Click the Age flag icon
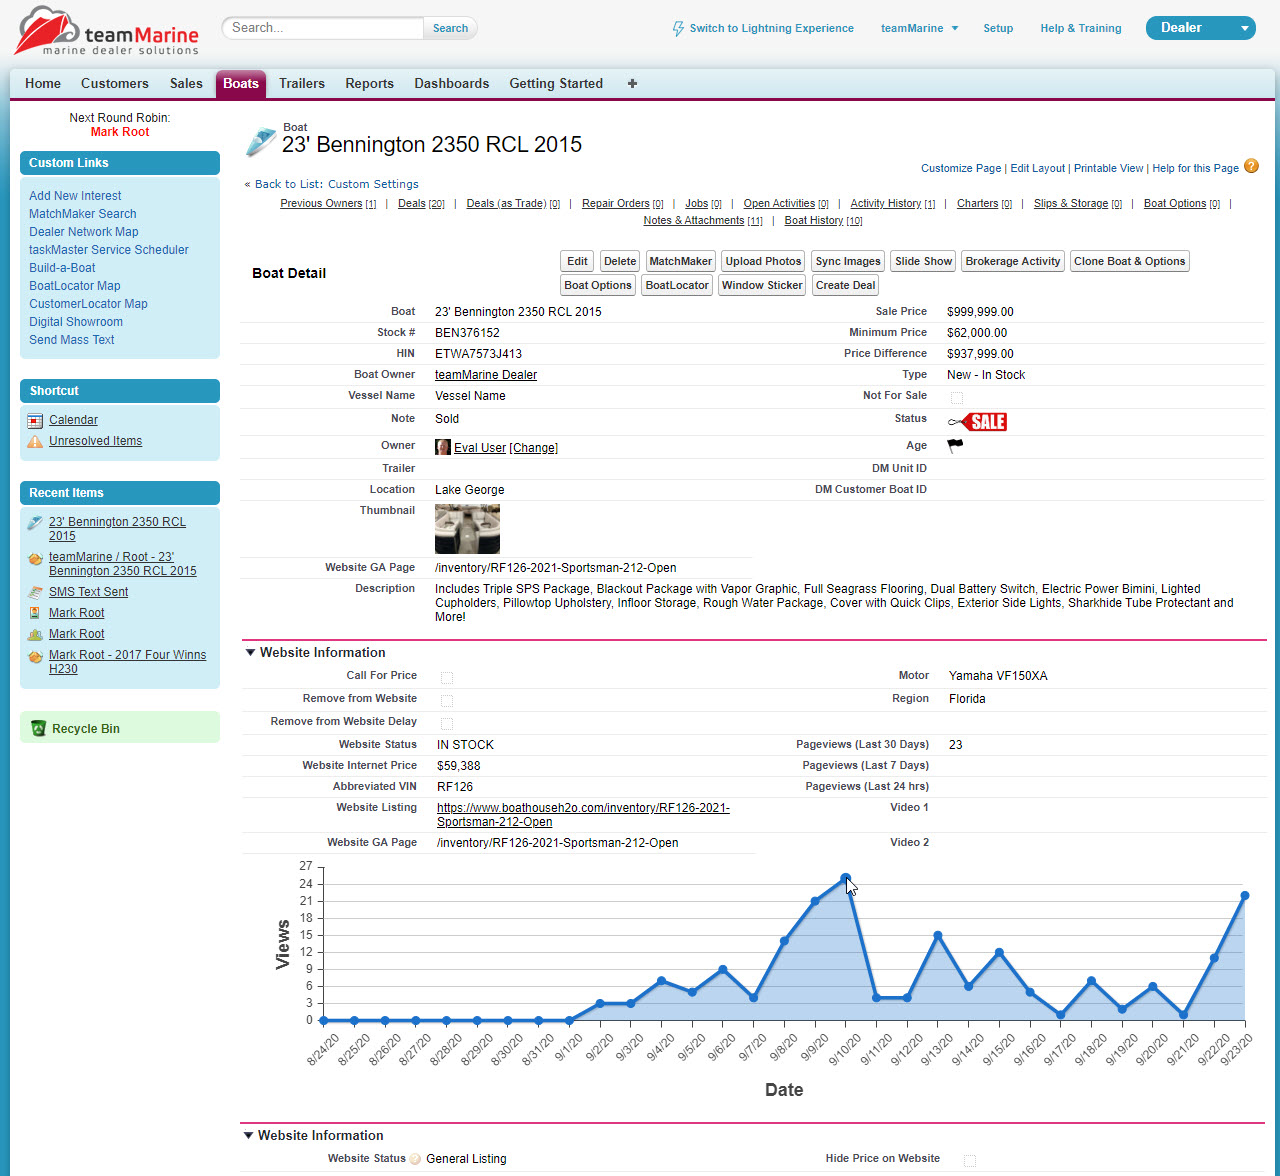Viewport: 1280px width, 1176px height. pos(955,445)
